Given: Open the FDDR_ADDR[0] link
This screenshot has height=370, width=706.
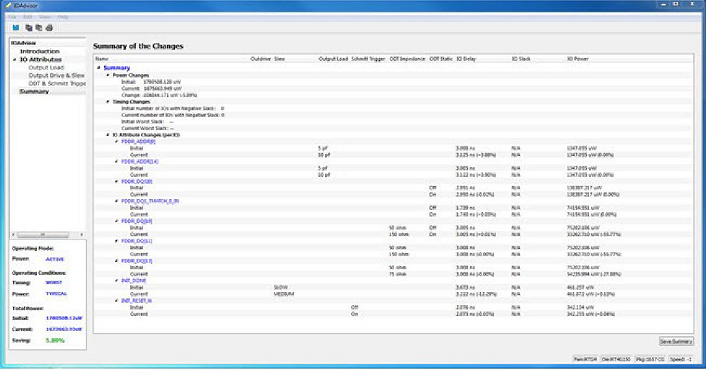Looking at the screenshot, I should 138,141.
